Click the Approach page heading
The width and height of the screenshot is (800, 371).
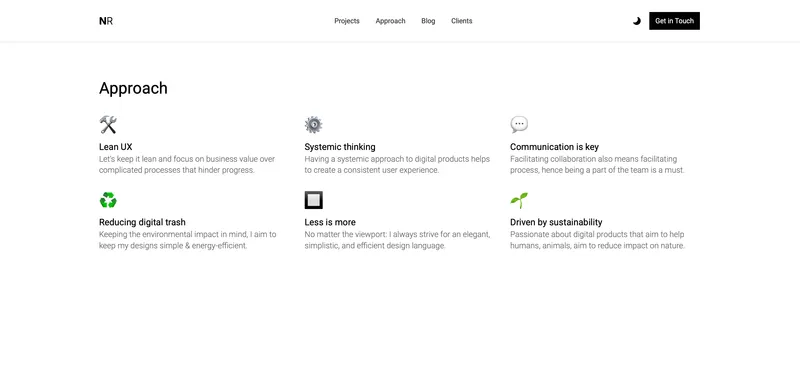point(133,88)
